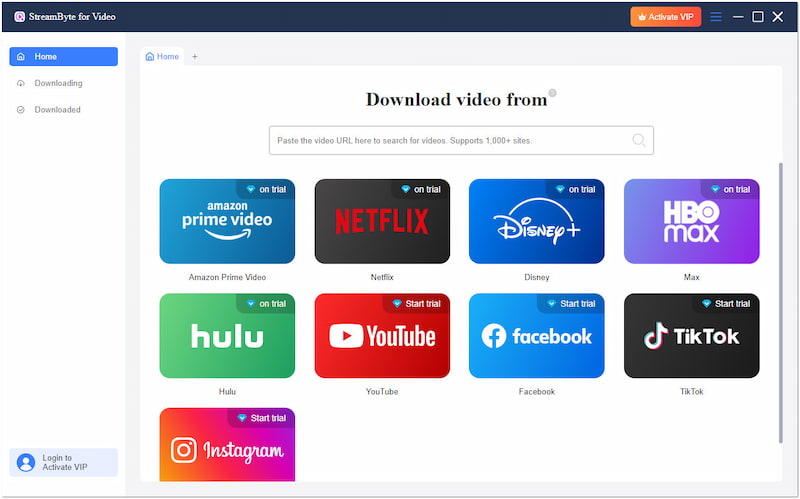
Task: Open the TikTok tile
Action: [691, 337]
